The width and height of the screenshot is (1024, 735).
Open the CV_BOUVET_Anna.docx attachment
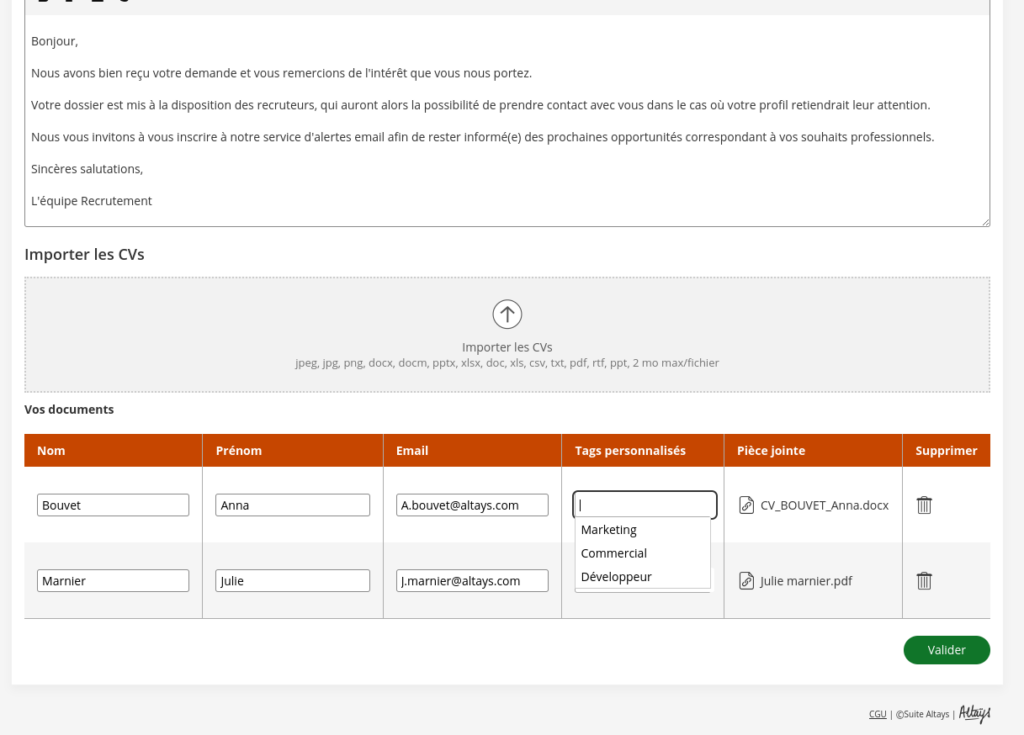pyautogui.click(x=824, y=505)
